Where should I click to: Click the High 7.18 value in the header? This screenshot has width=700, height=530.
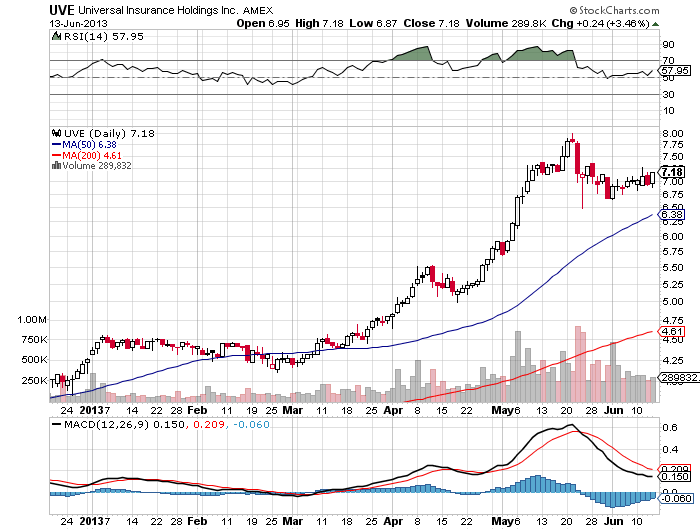319,23
